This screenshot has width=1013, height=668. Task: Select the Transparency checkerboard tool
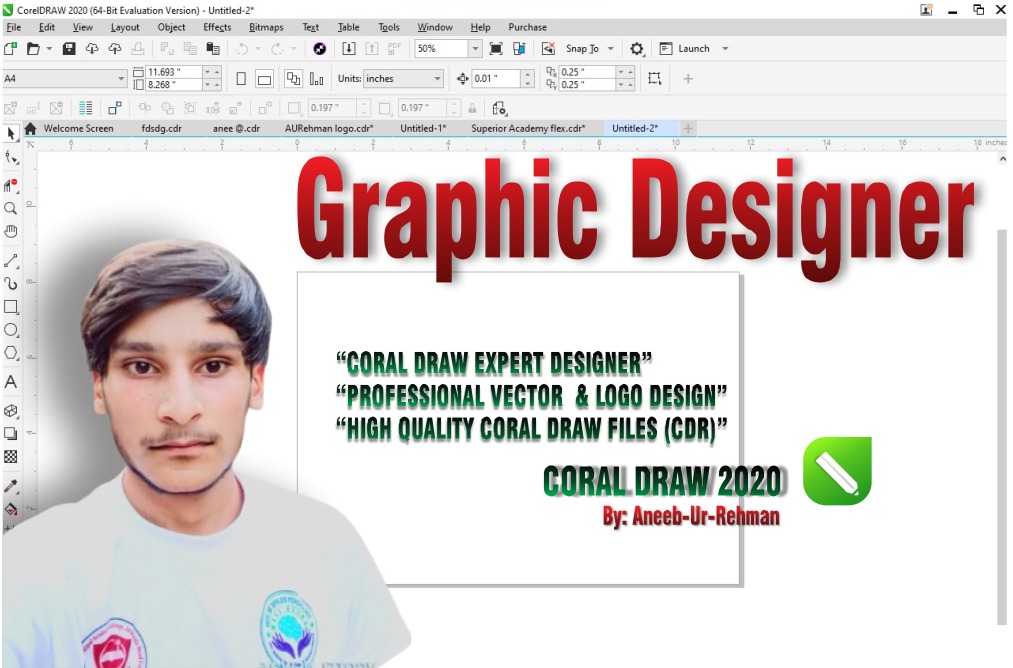click(x=11, y=456)
